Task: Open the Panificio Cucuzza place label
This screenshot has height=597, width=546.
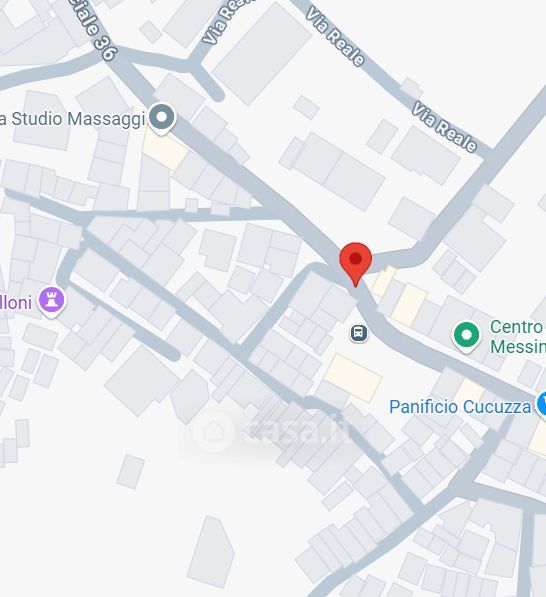Action: (460, 407)
